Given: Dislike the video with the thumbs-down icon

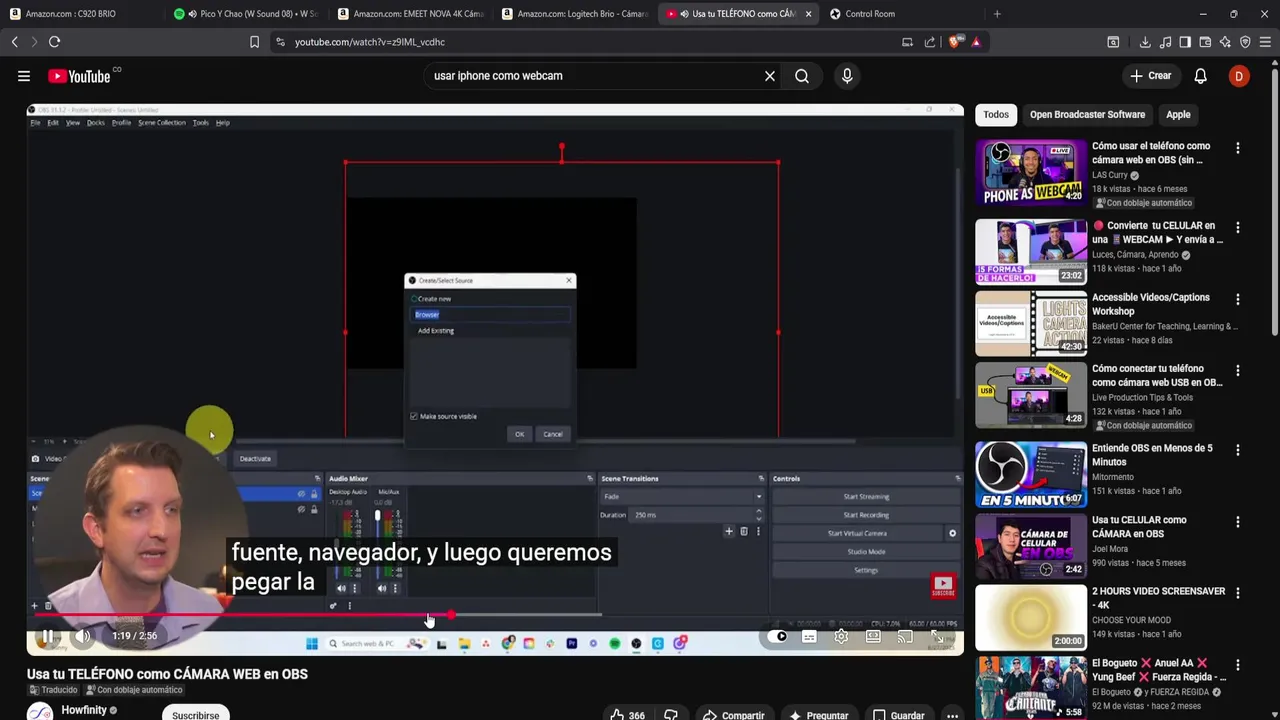Looking at the screenshot, I should click(671, 715).
